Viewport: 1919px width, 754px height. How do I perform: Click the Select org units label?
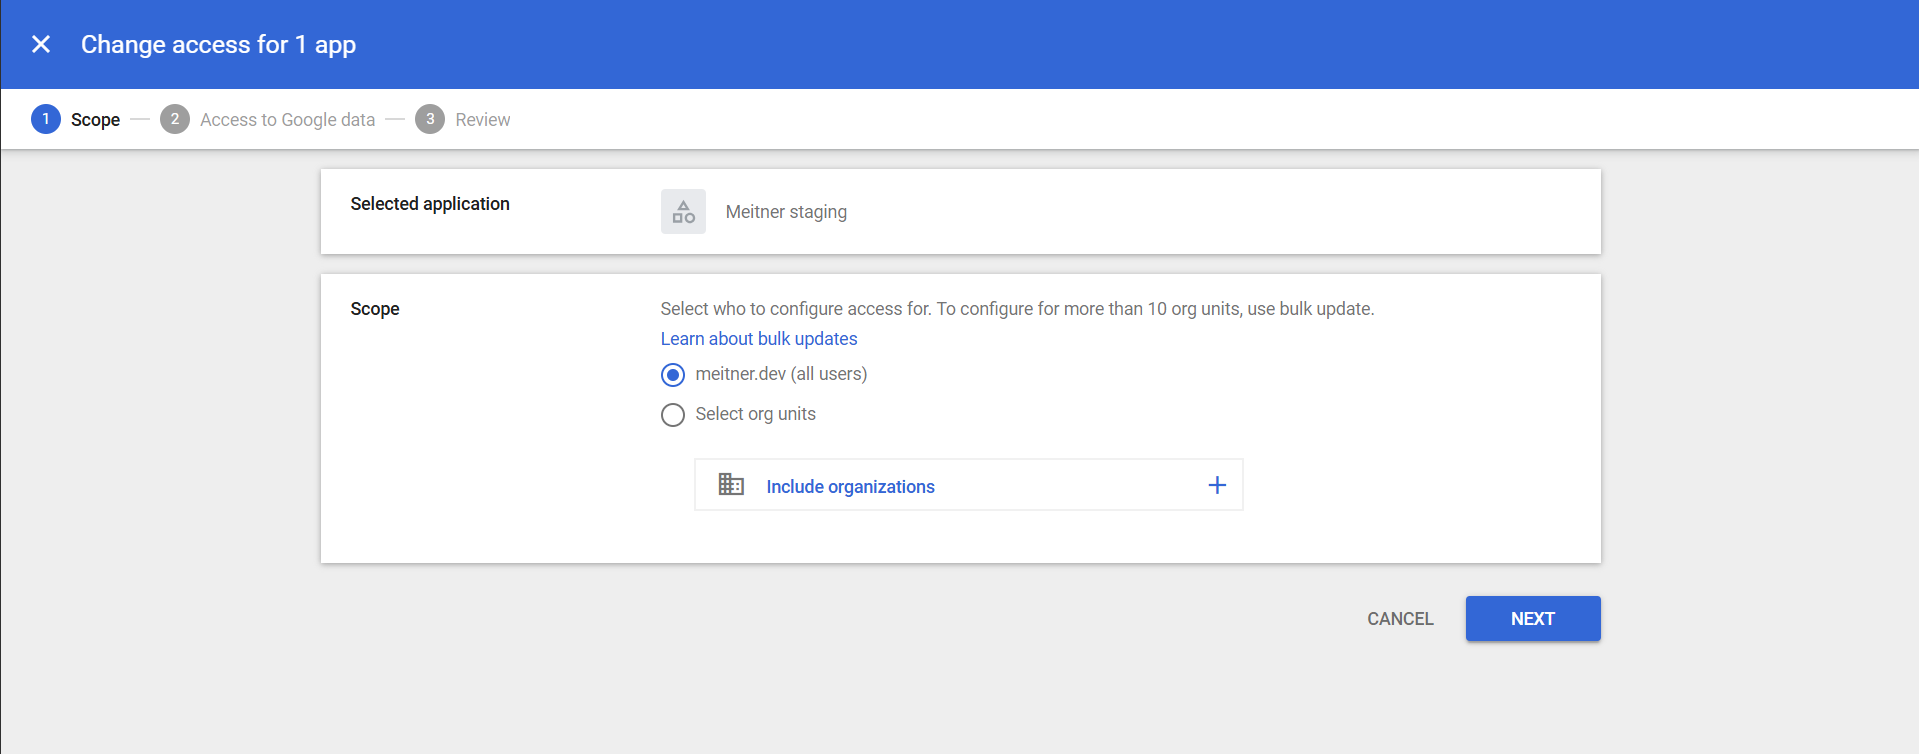click(x=755, y=414)
